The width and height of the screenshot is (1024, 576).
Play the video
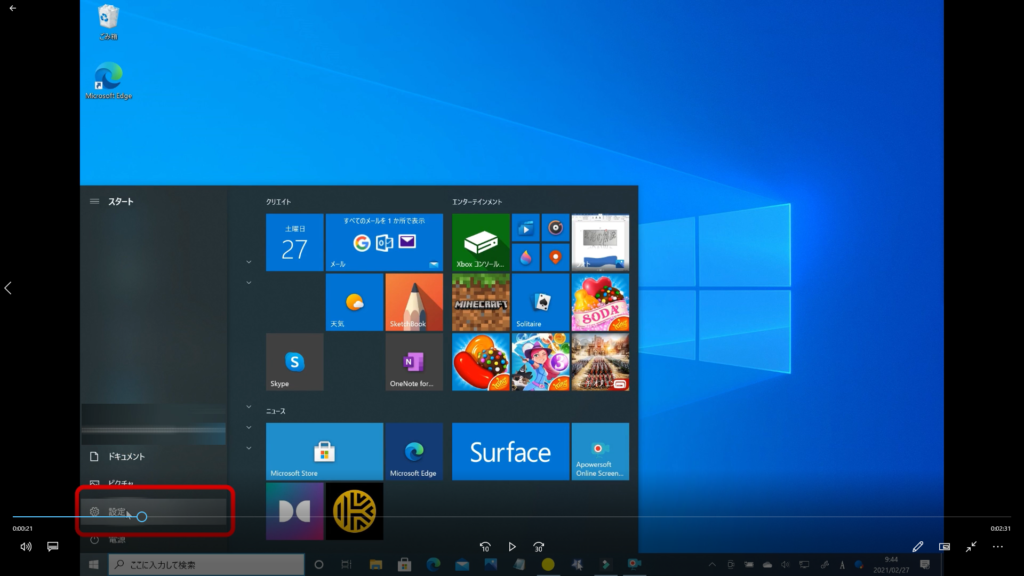point(512,547)
